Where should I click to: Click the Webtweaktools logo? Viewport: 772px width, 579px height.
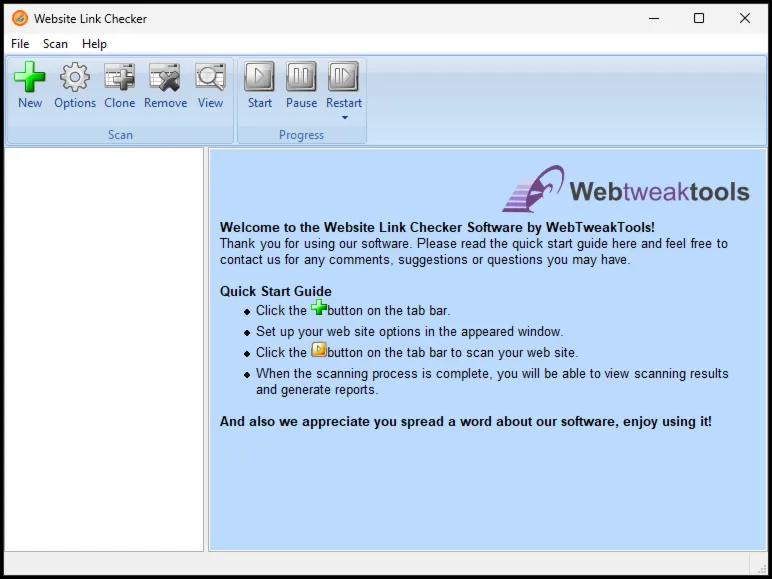pyautogui.click(x=626, y=189)
